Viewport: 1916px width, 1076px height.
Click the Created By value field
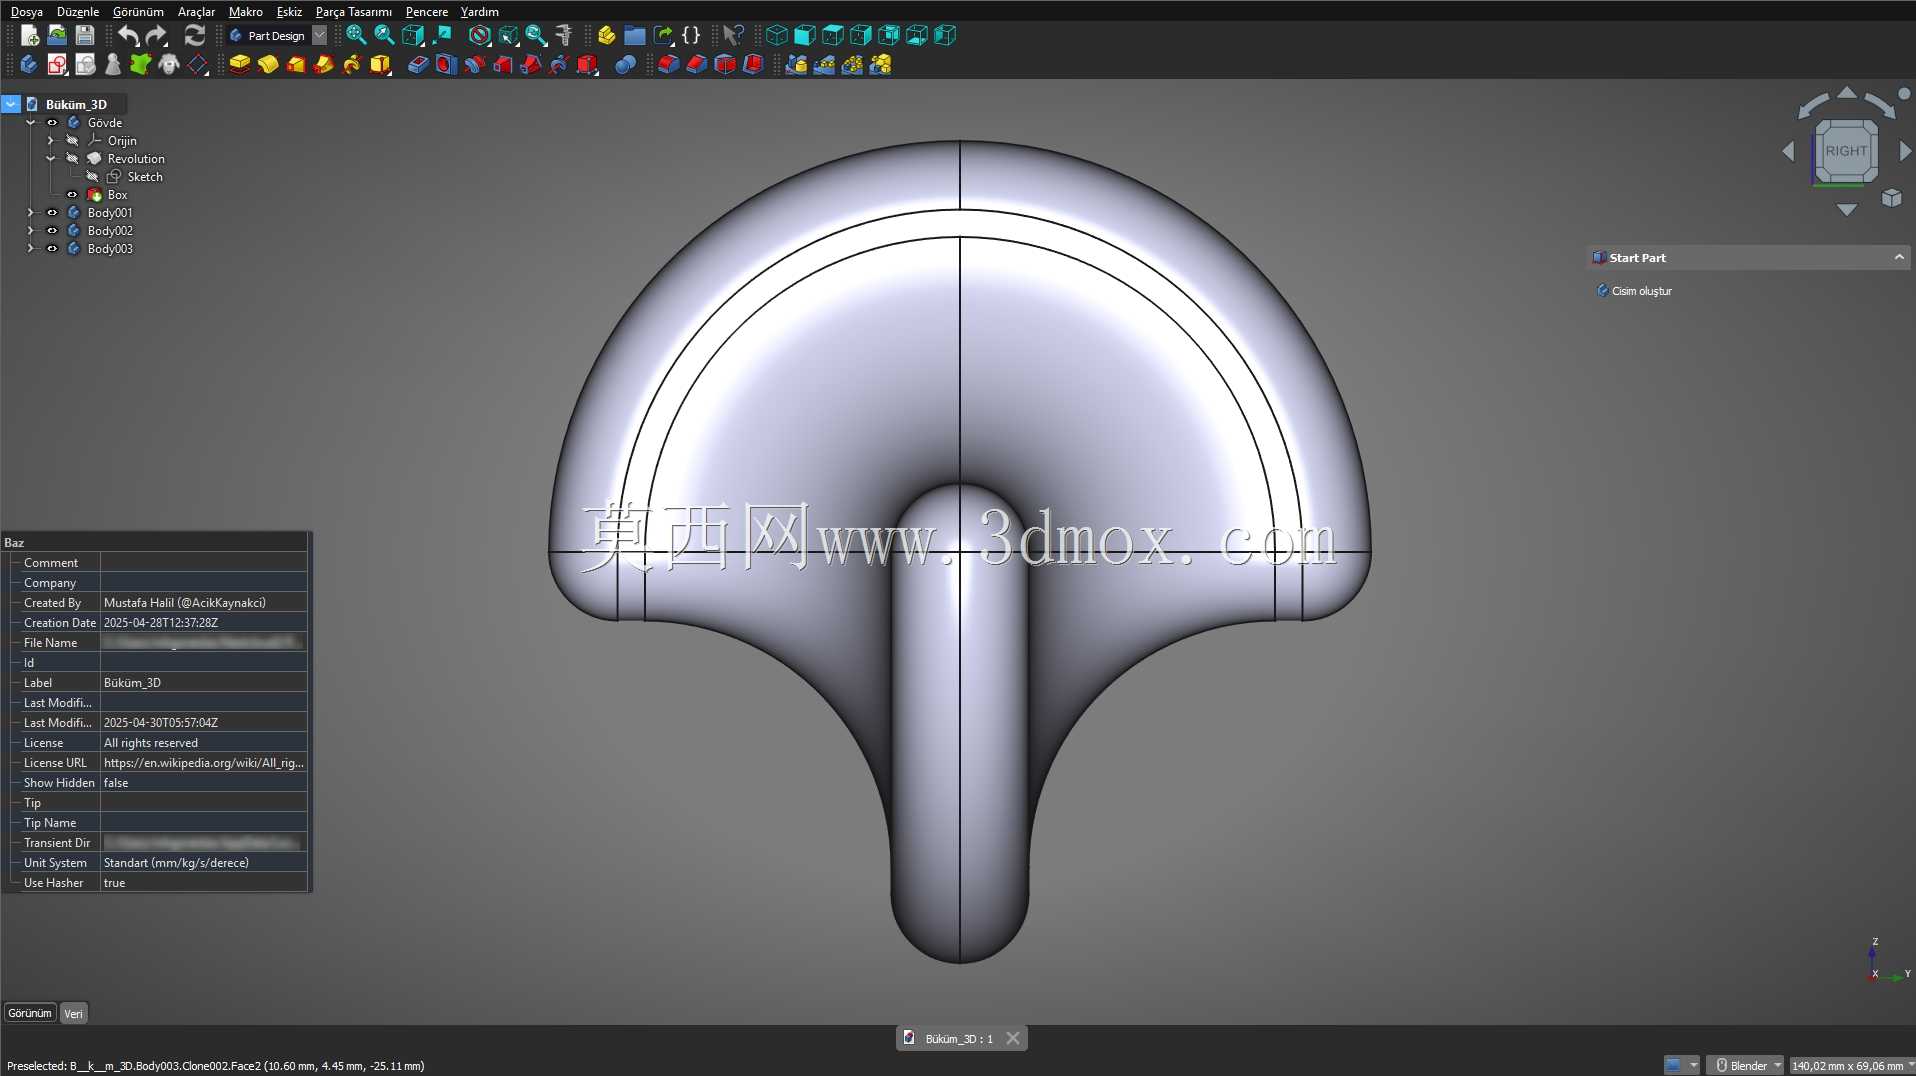(204, 603)
